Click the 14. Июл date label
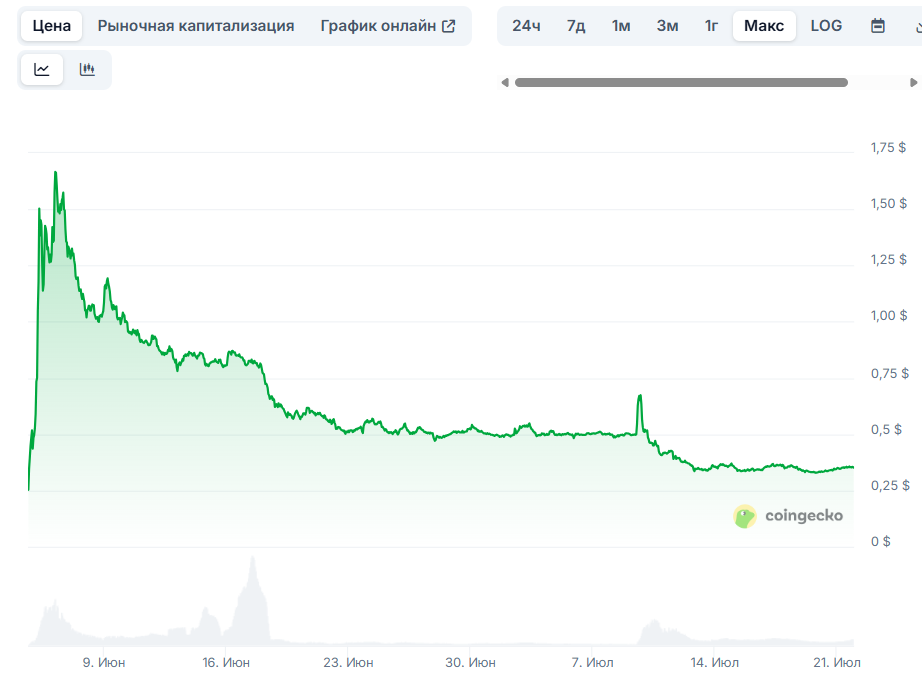Viewport: 924px width, 689px height. click(714, 662)
